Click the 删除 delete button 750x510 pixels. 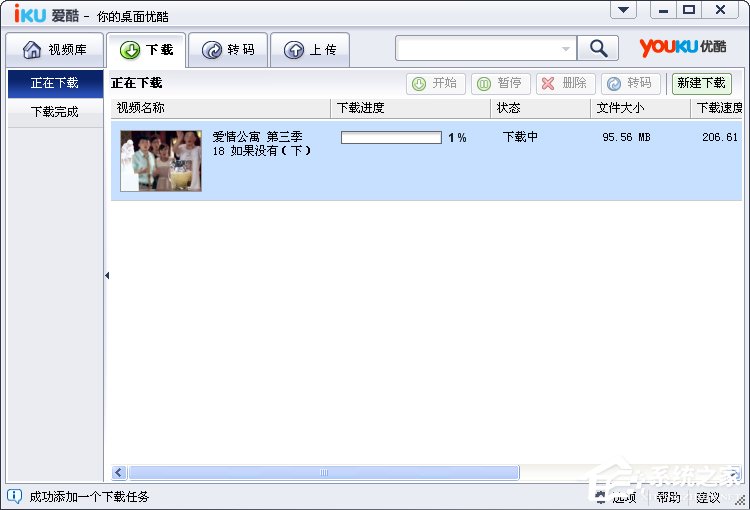pyautogui.click(x=565, y=84)
